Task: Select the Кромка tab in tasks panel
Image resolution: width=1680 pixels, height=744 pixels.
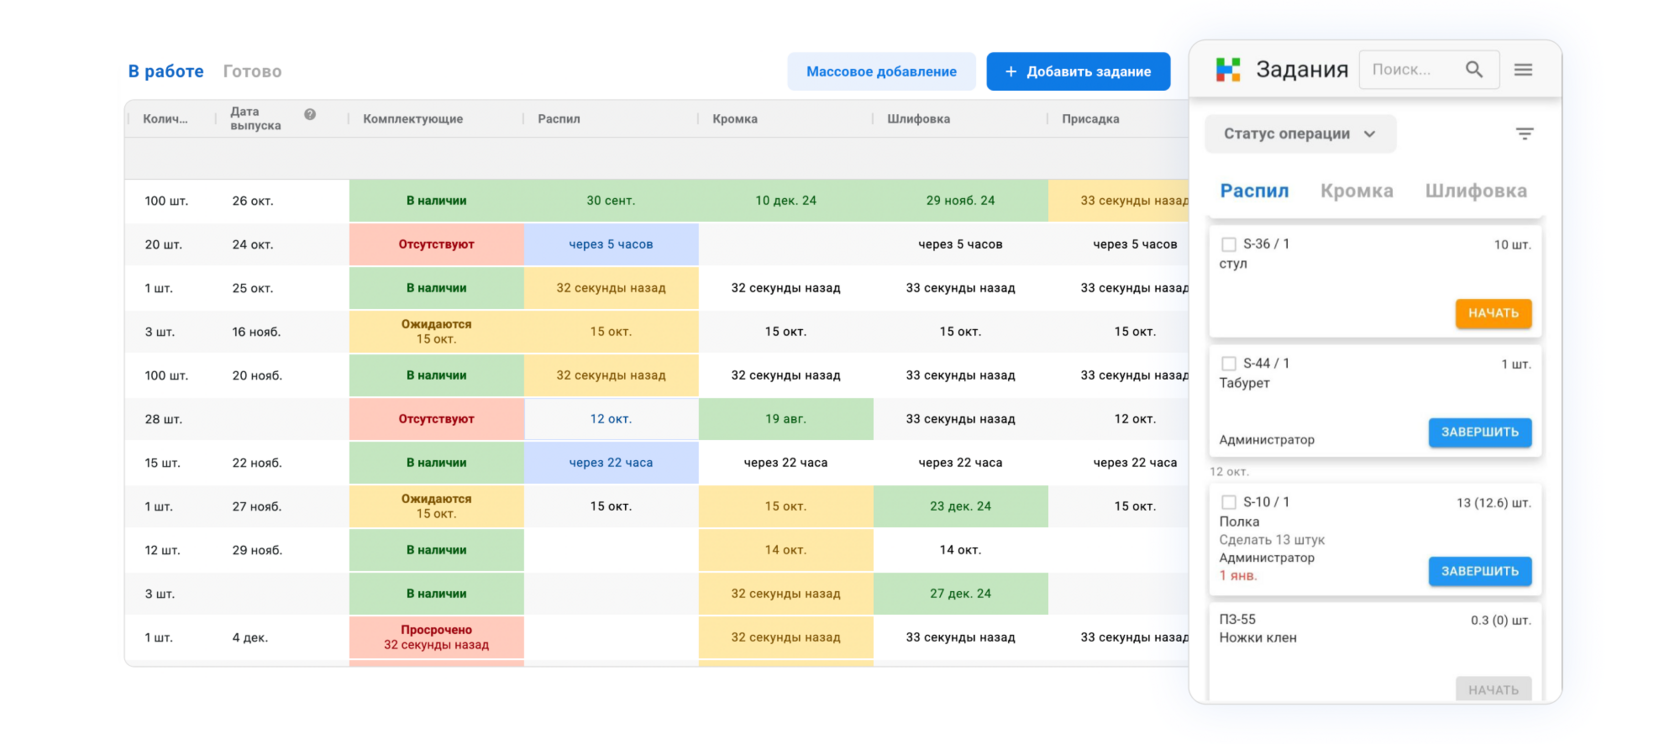Action: (x=1357, y=190)
